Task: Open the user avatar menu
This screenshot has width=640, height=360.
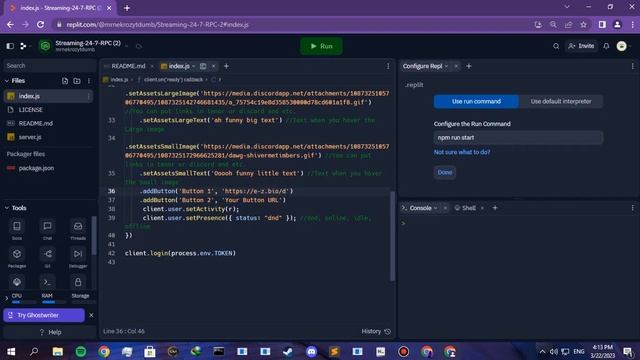Action: (x=622, y=46)
